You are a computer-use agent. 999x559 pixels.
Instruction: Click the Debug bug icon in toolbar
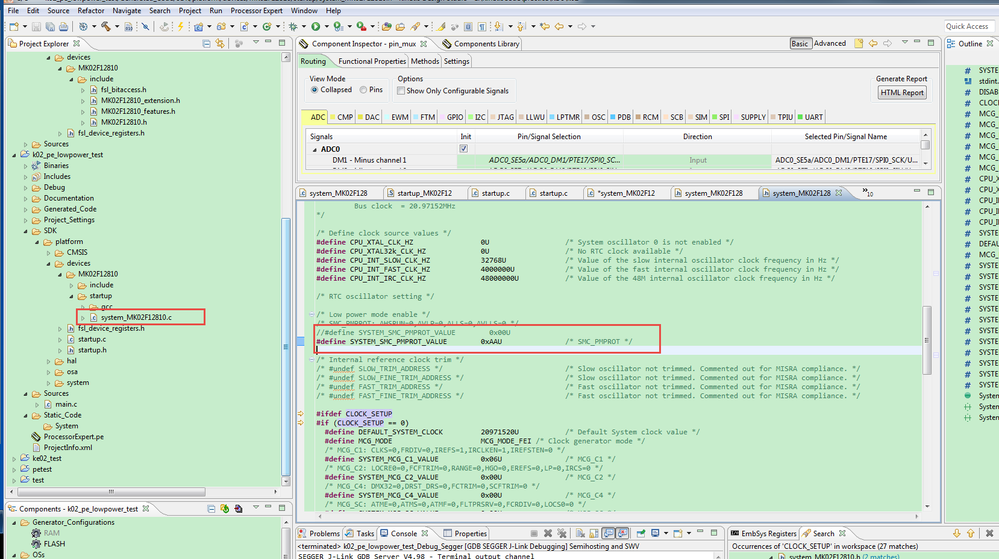[292, 26]
